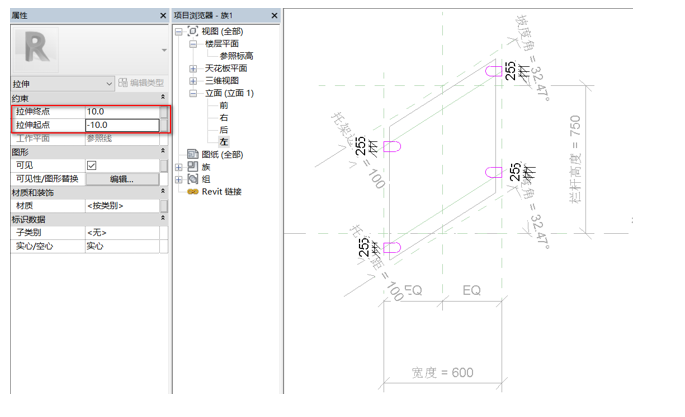Click the 图纸 (全部) sheets icon
The height and width of the screenshot is (417, 685).
point(193,154)
